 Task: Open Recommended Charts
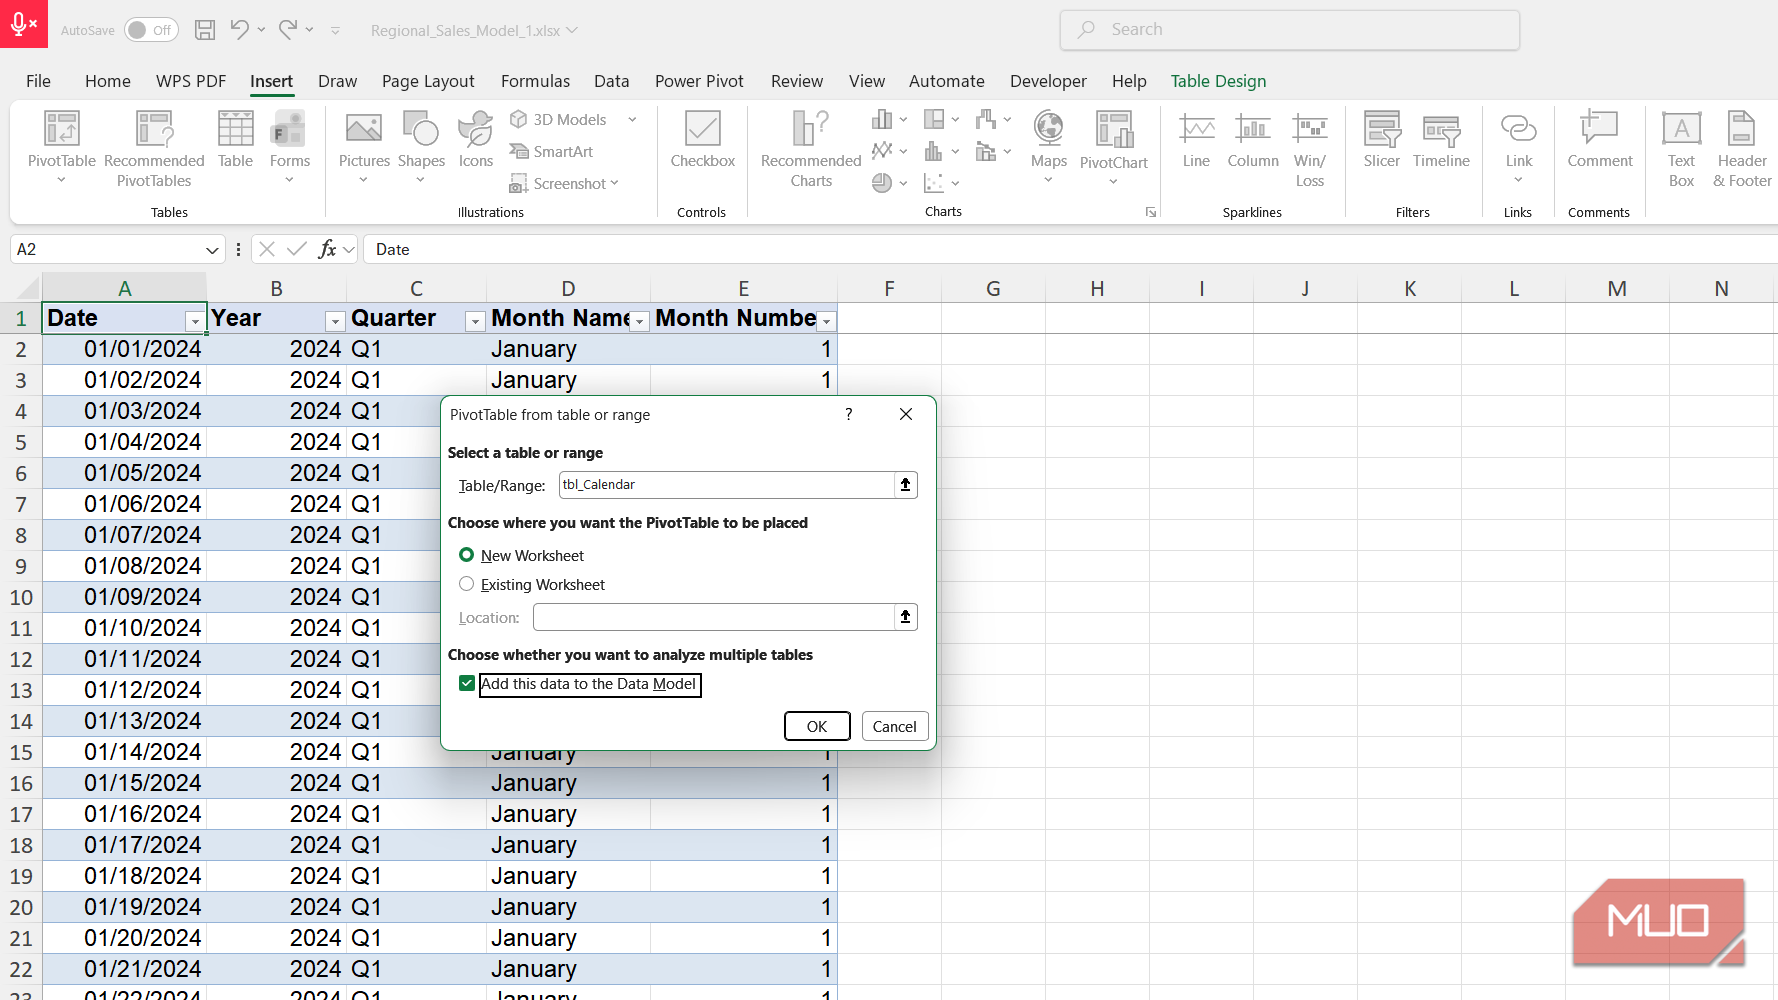coord(811,149)
